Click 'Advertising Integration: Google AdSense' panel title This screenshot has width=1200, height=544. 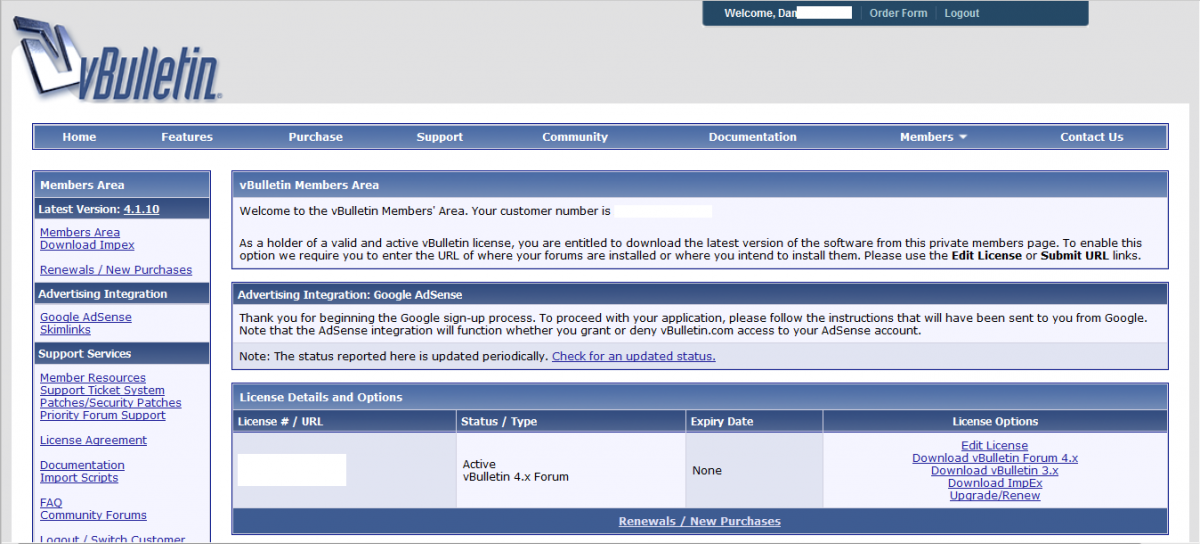pyautogui.click(x=351, y=295)
